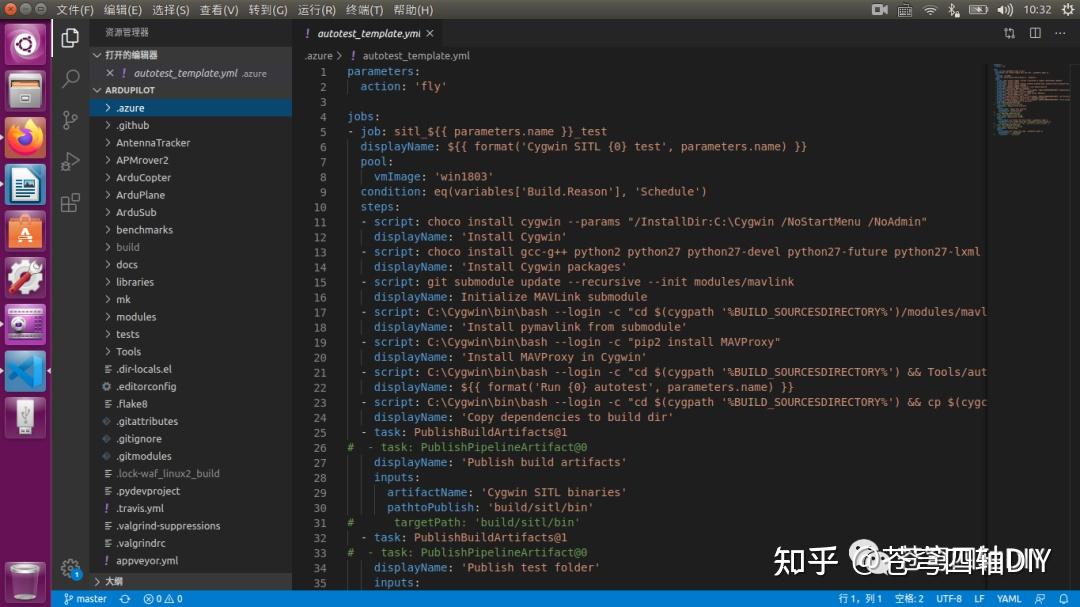Viewport: 1080px width, 607px height.
Task: Click the master branch indicator in status bar
Action: tap(85, 599)
